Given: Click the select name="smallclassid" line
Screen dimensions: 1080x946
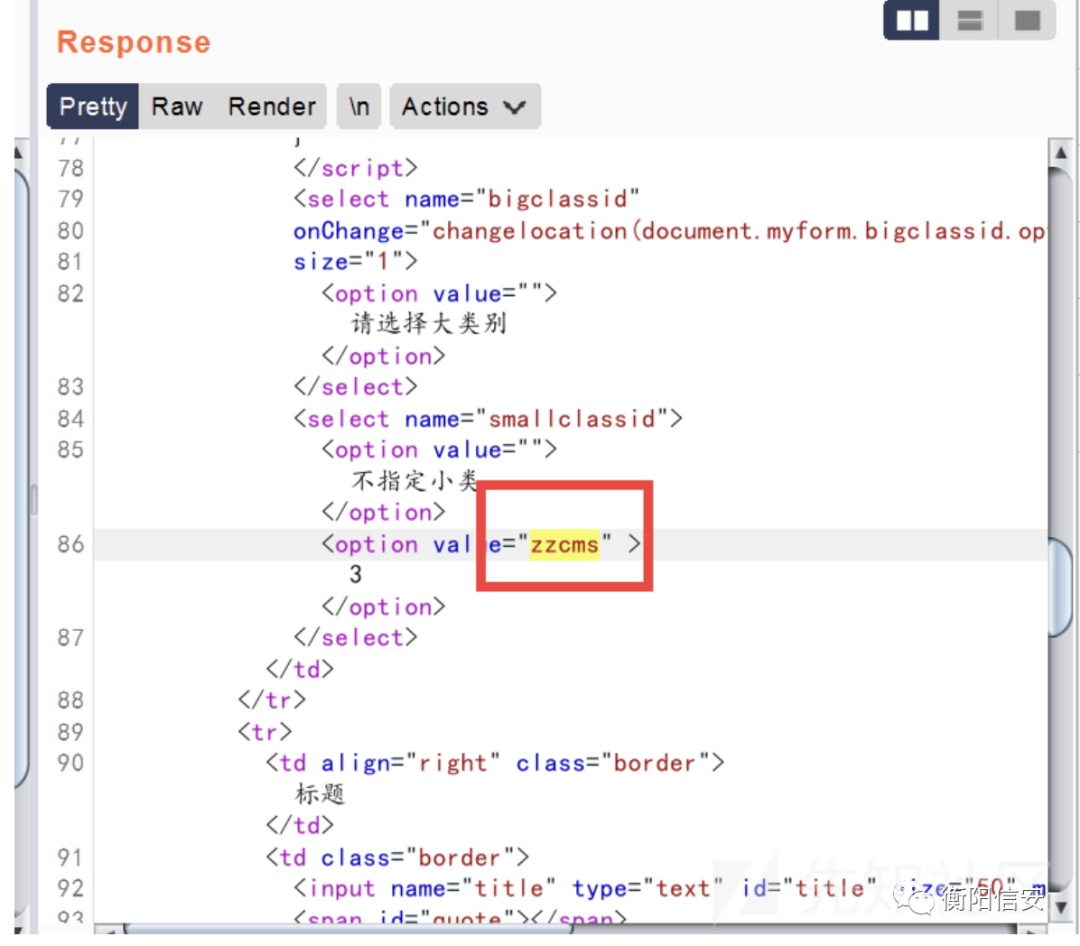Looking at the screenshot, I should point(488,419).
